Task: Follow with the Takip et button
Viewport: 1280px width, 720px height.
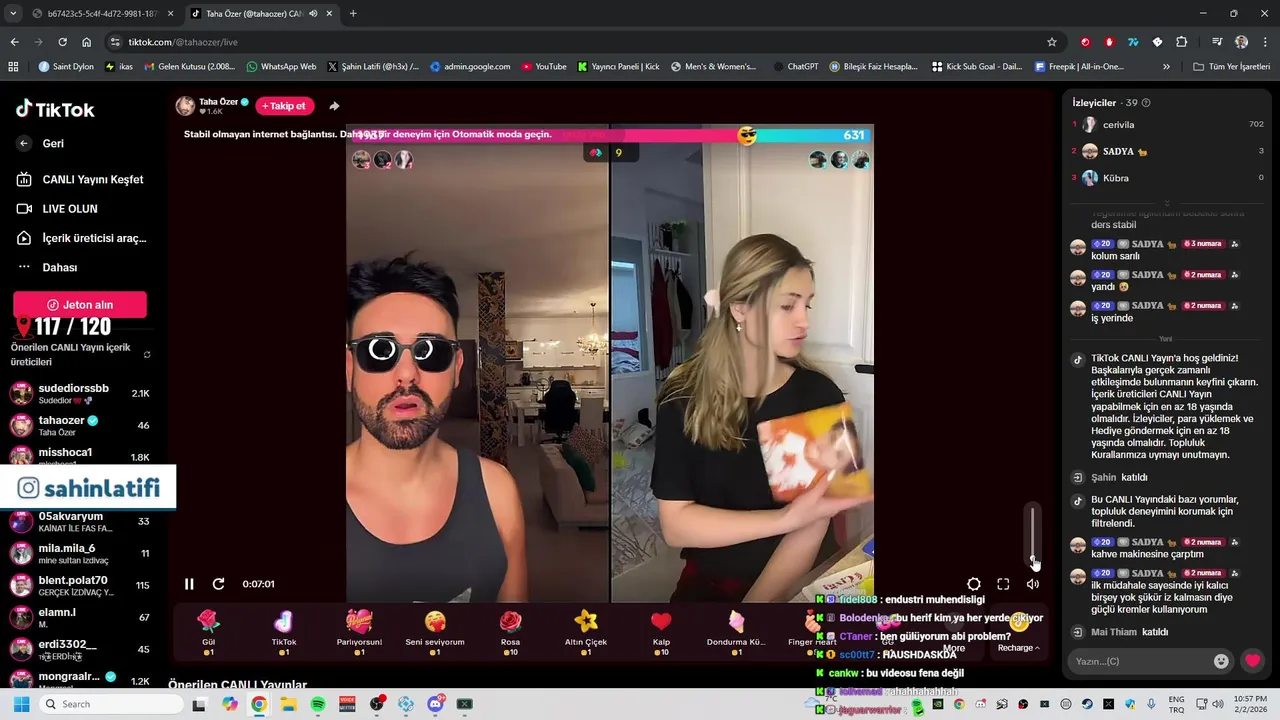Action: pyautogui.click(x=285, y=106)
